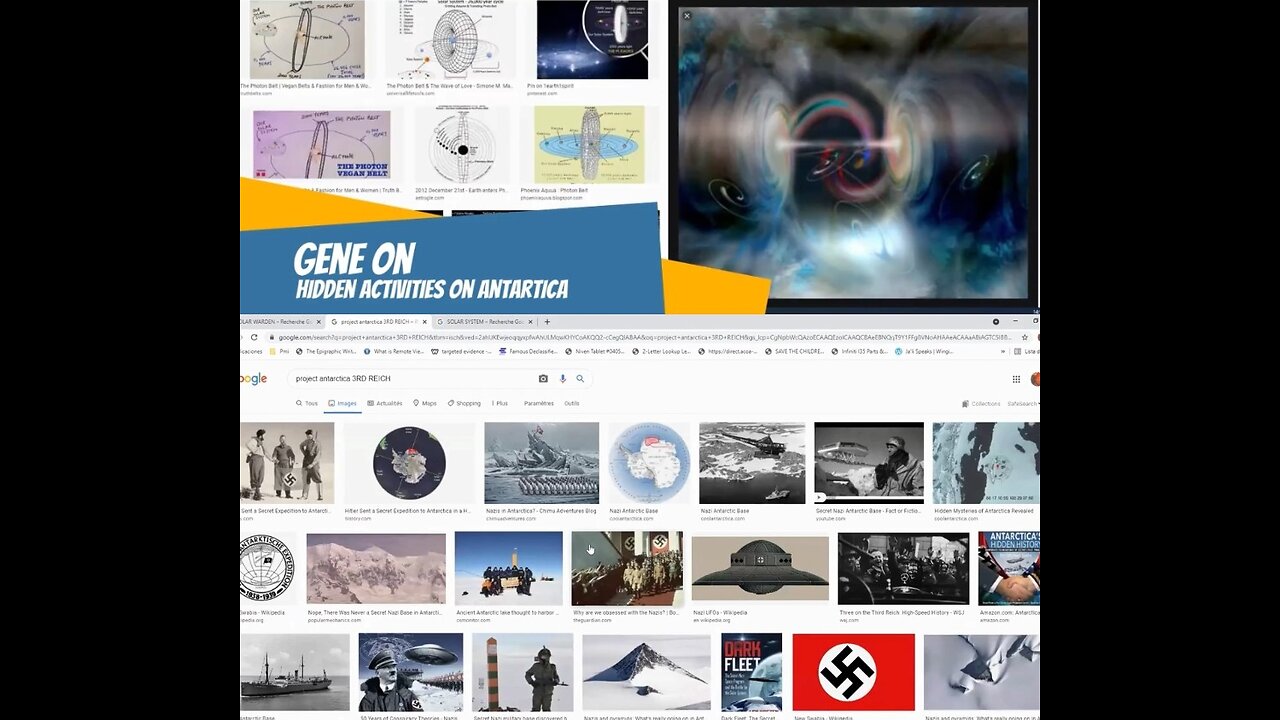Open the What is Remote Vie... bookmark
Viewport: 1280px width, 720px height.
tap(396, 352)
